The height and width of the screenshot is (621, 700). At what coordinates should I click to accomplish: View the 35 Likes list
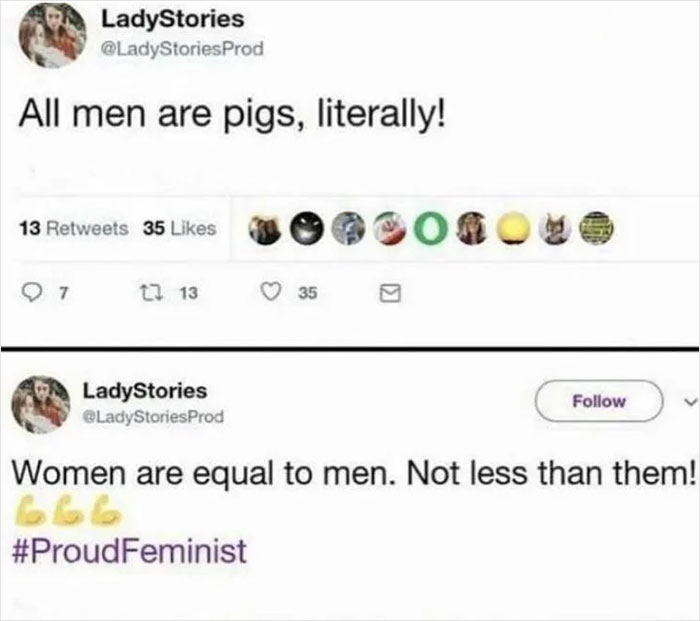(x=179, y=229)
